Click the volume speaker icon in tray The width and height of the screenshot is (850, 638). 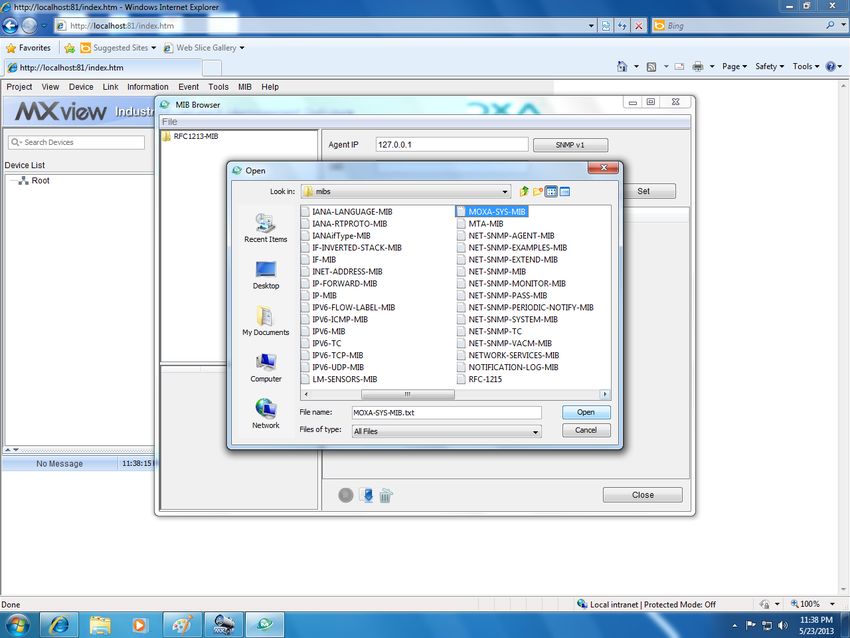click(783, 625)
